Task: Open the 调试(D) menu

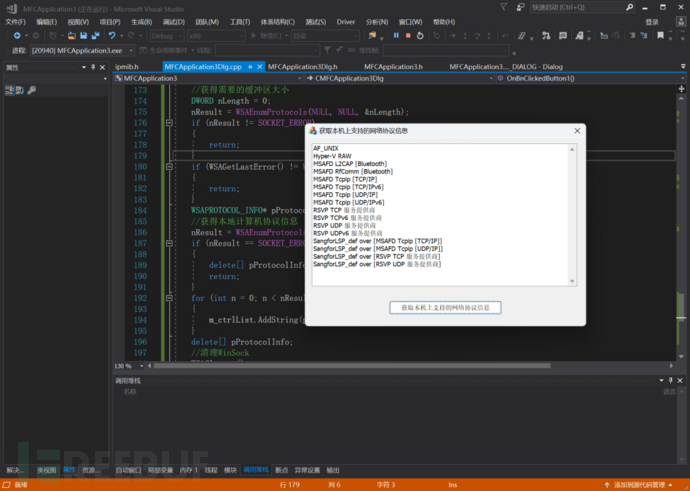Action: pos(173,21)
